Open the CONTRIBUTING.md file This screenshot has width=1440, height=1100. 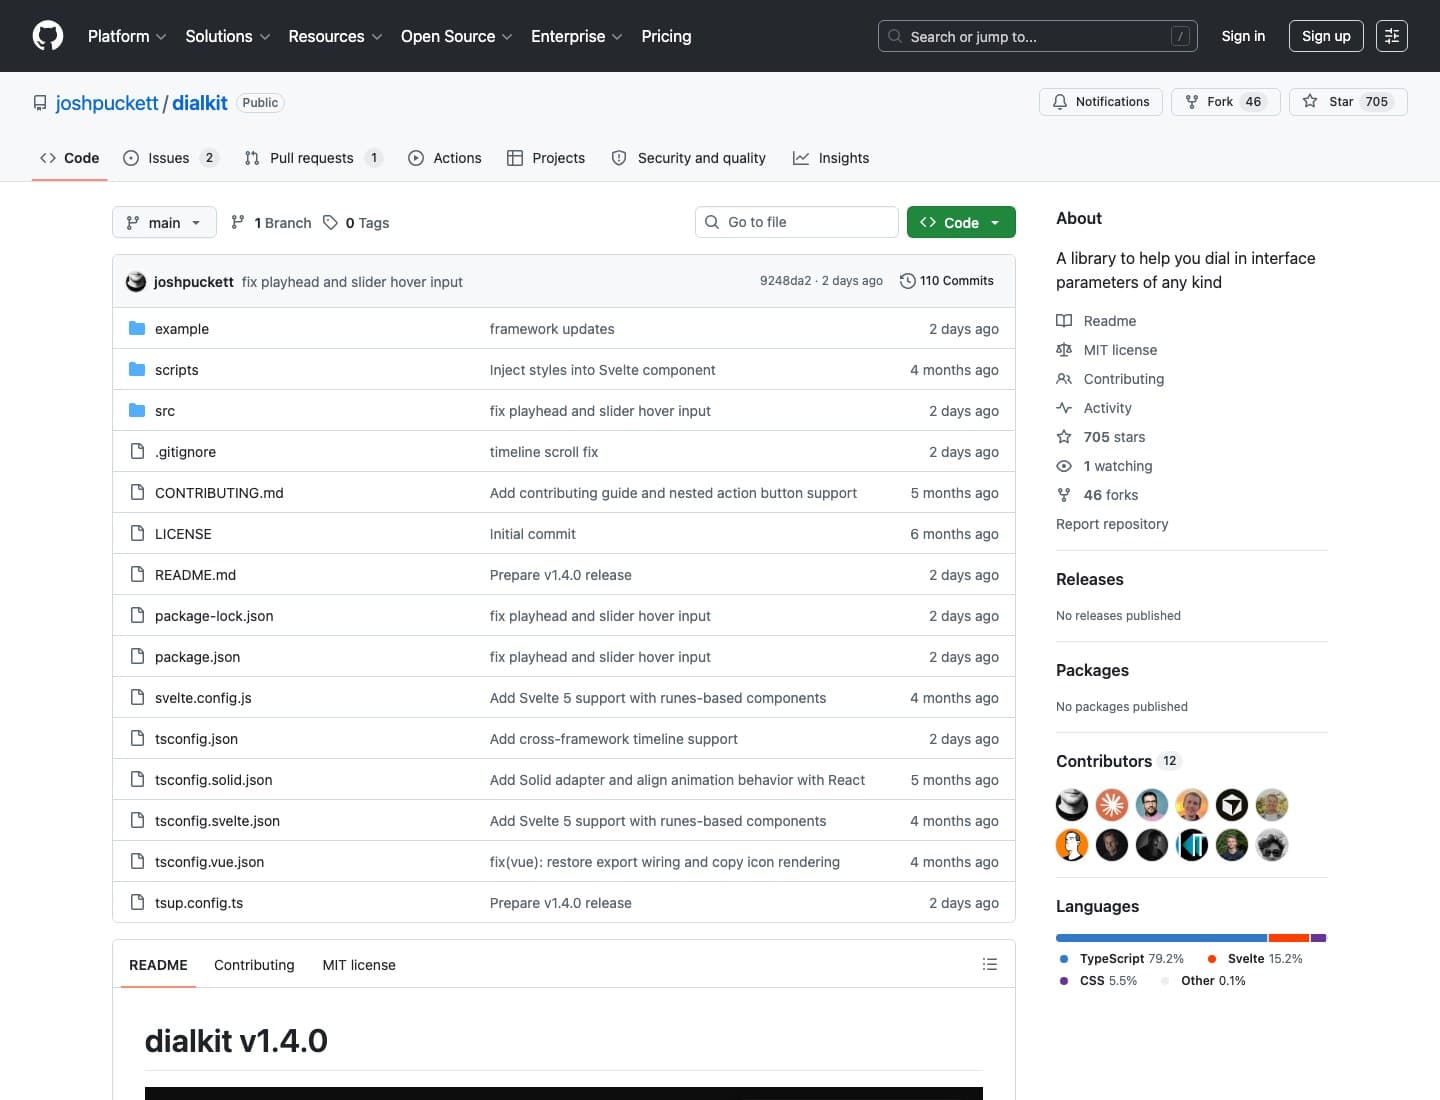(219, 493)
